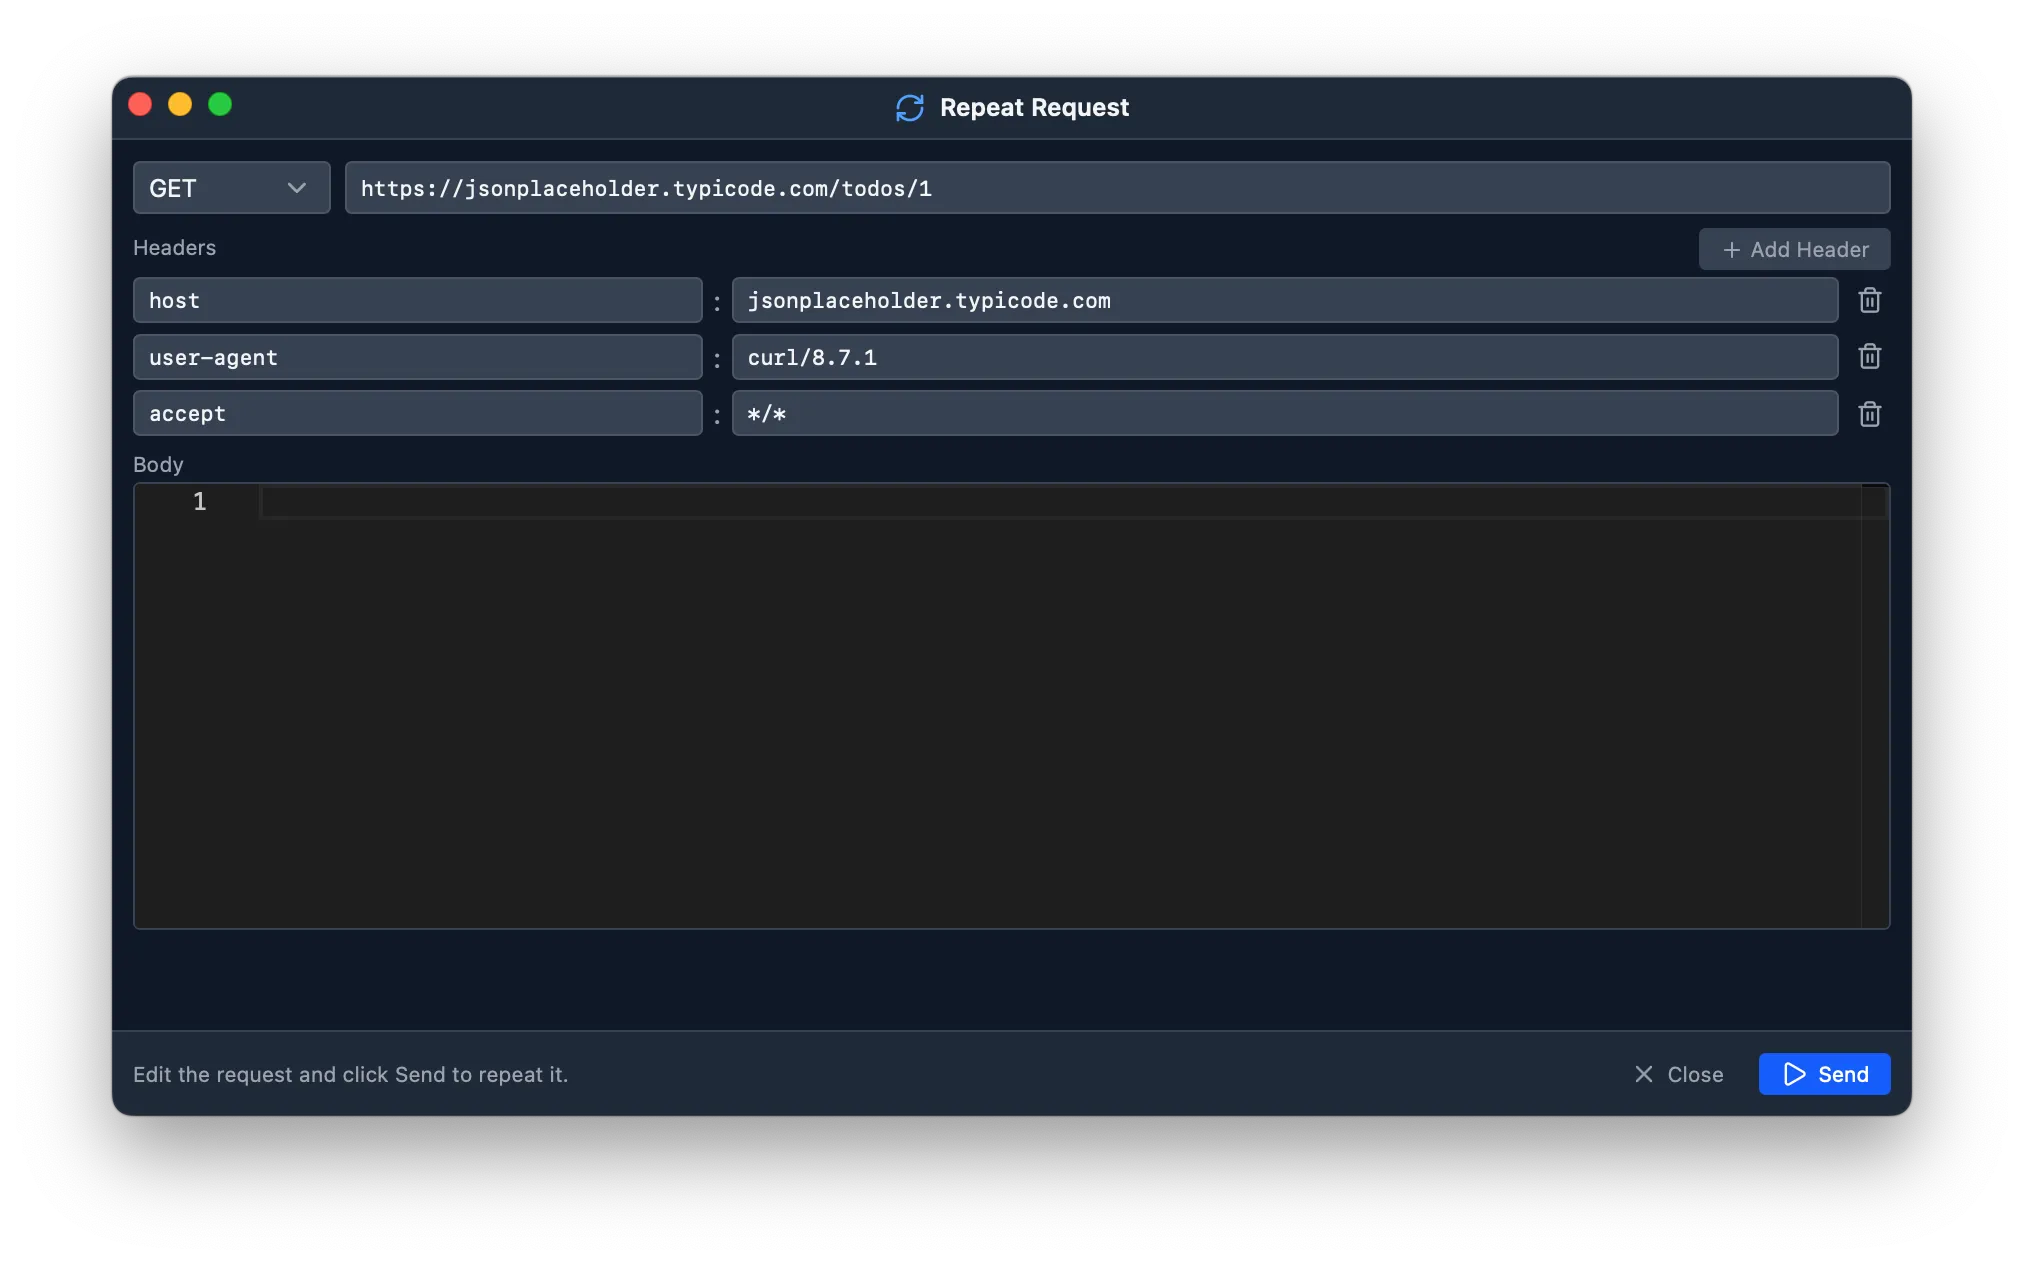2024x1264 pixels.
Task: Click the X icon next to Close
Action: pos(1643,1074)
